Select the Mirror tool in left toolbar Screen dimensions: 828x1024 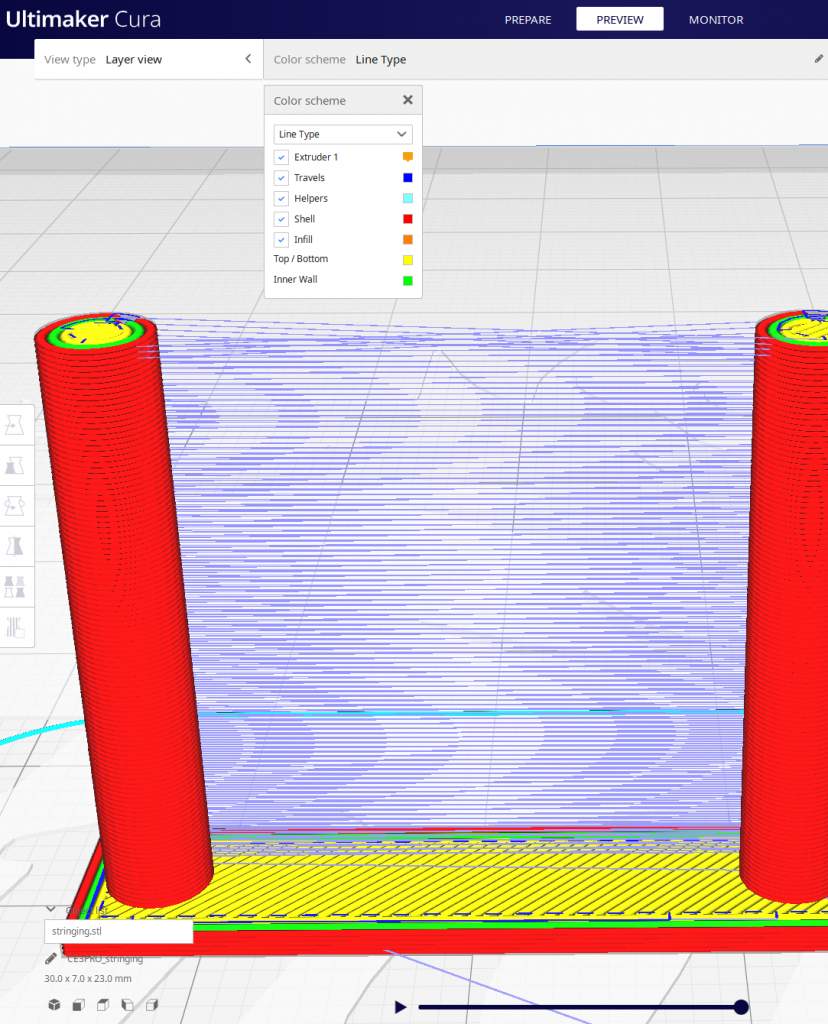coord(16,546)
